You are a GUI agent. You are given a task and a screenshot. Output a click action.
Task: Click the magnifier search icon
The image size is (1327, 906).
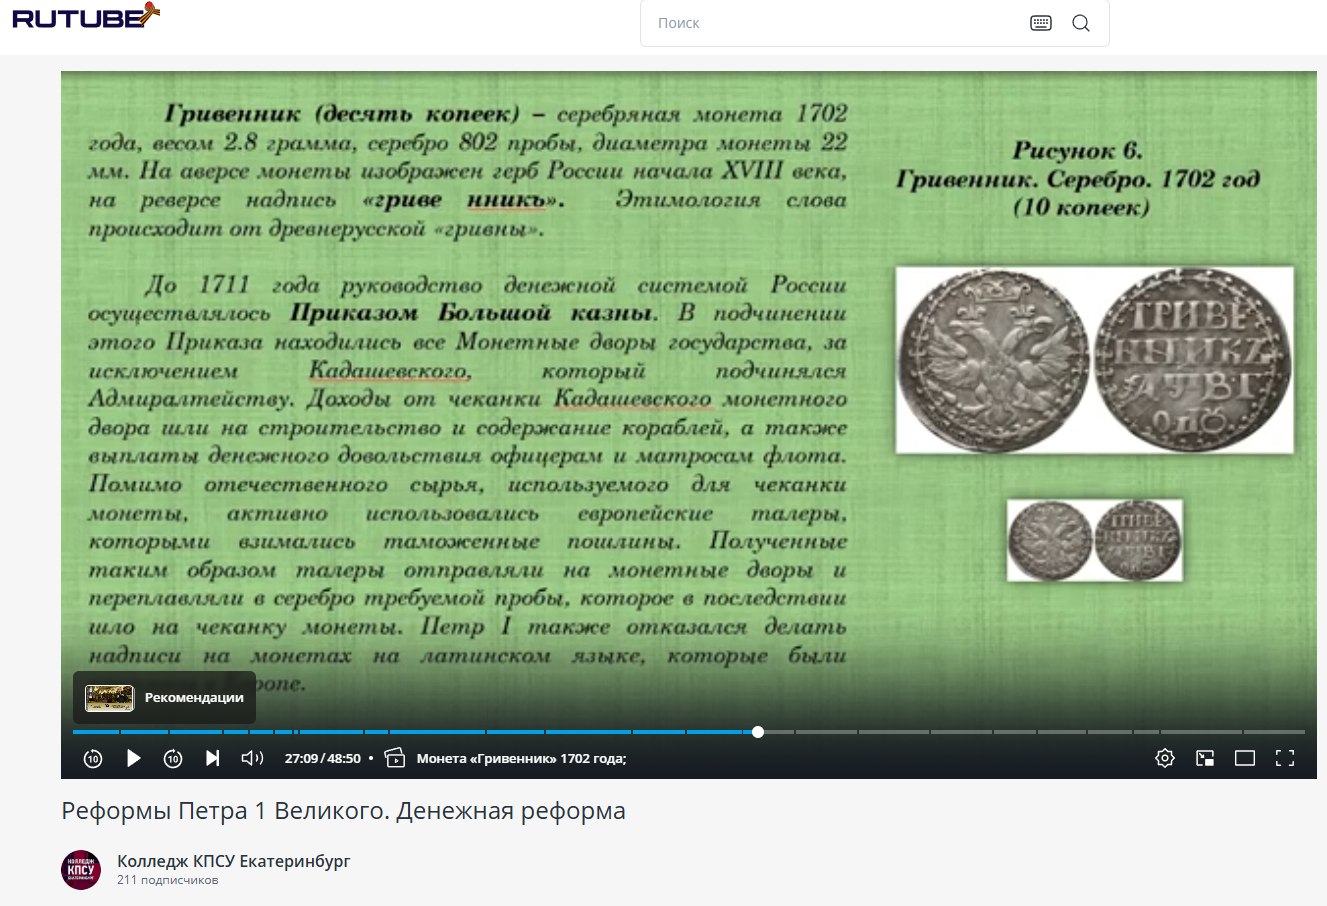(1081, 23)
